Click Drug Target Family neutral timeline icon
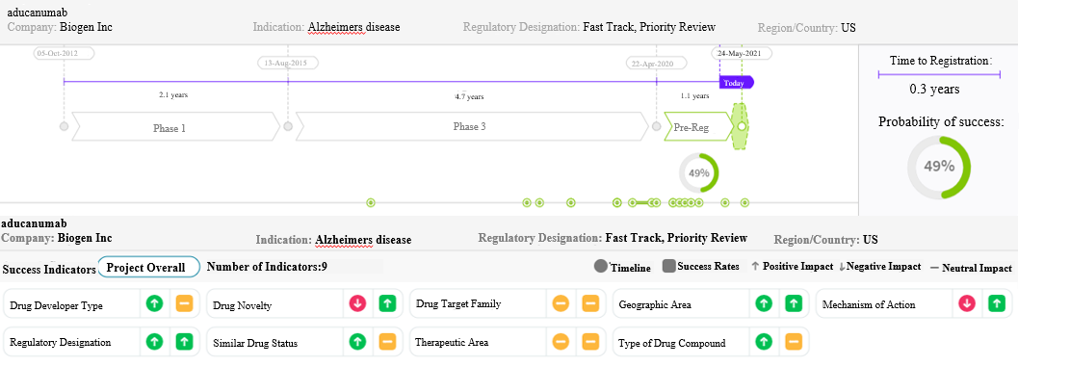 pyautogui.click(x=560, y=304)
